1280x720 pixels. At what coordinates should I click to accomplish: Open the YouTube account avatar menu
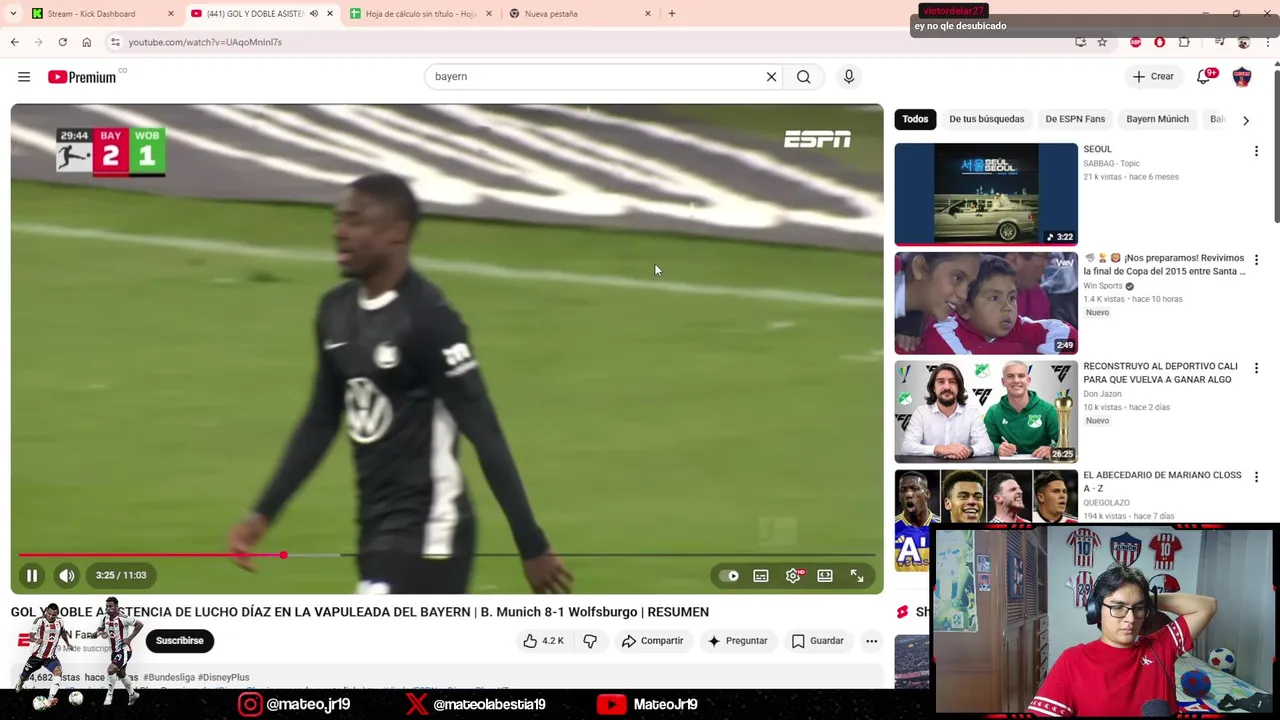[1242, 76]
